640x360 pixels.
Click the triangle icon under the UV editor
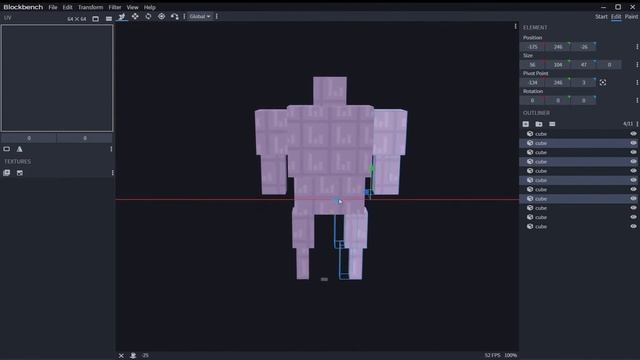coord(20,149)
